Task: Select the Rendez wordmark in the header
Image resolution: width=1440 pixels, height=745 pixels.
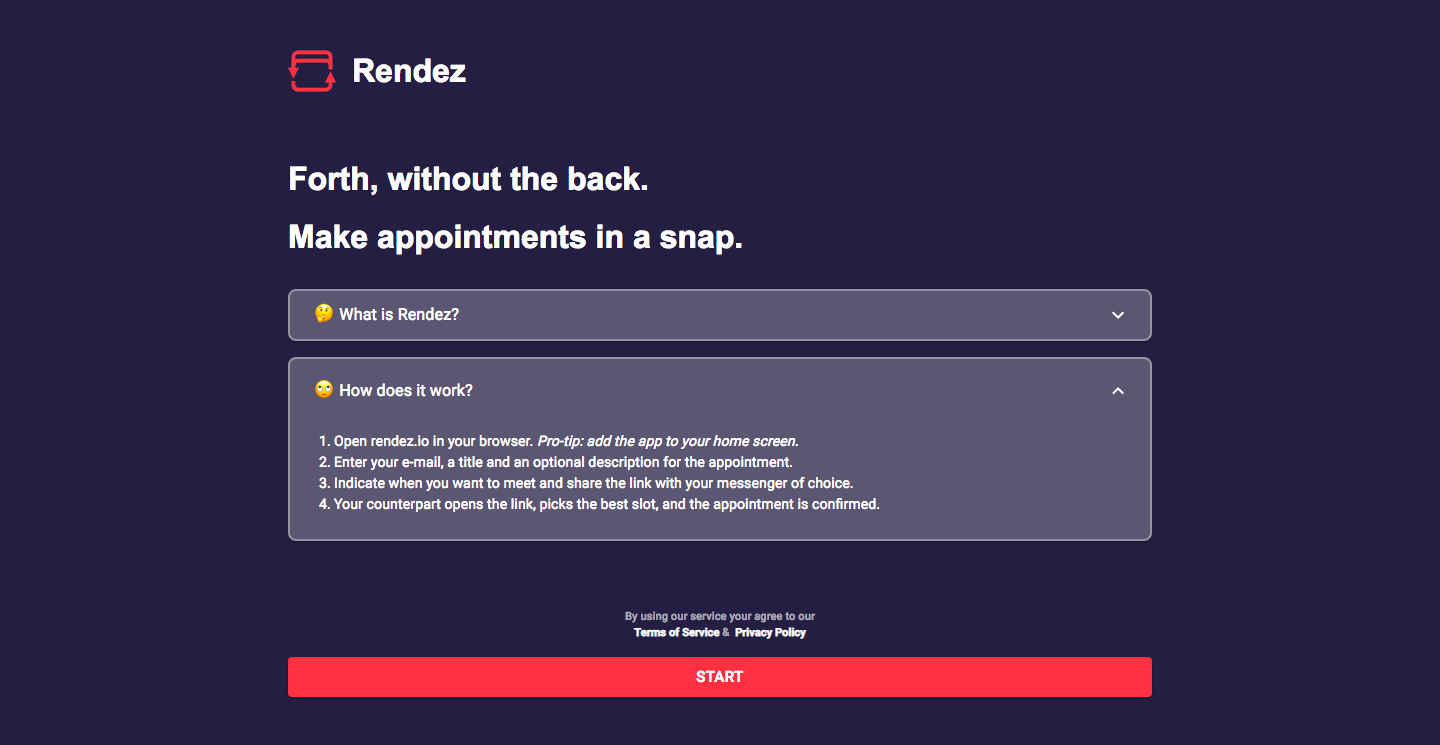Action: tap(409, 71)
